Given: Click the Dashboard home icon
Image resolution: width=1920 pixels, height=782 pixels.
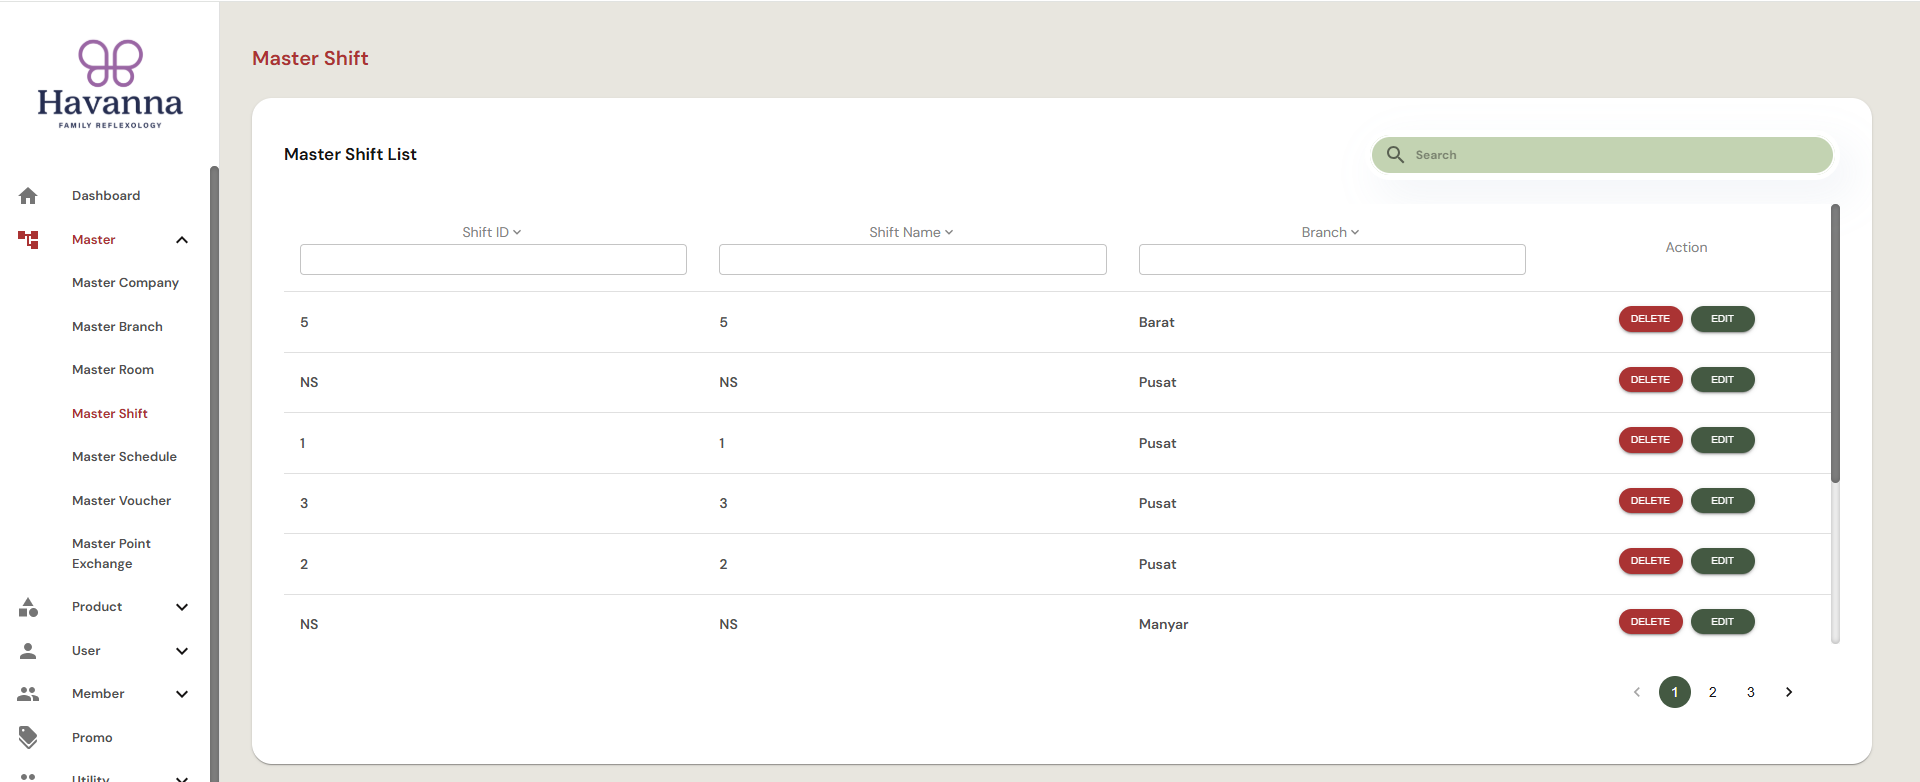Looking at the screenshot, I should click(x=28, y=196).
